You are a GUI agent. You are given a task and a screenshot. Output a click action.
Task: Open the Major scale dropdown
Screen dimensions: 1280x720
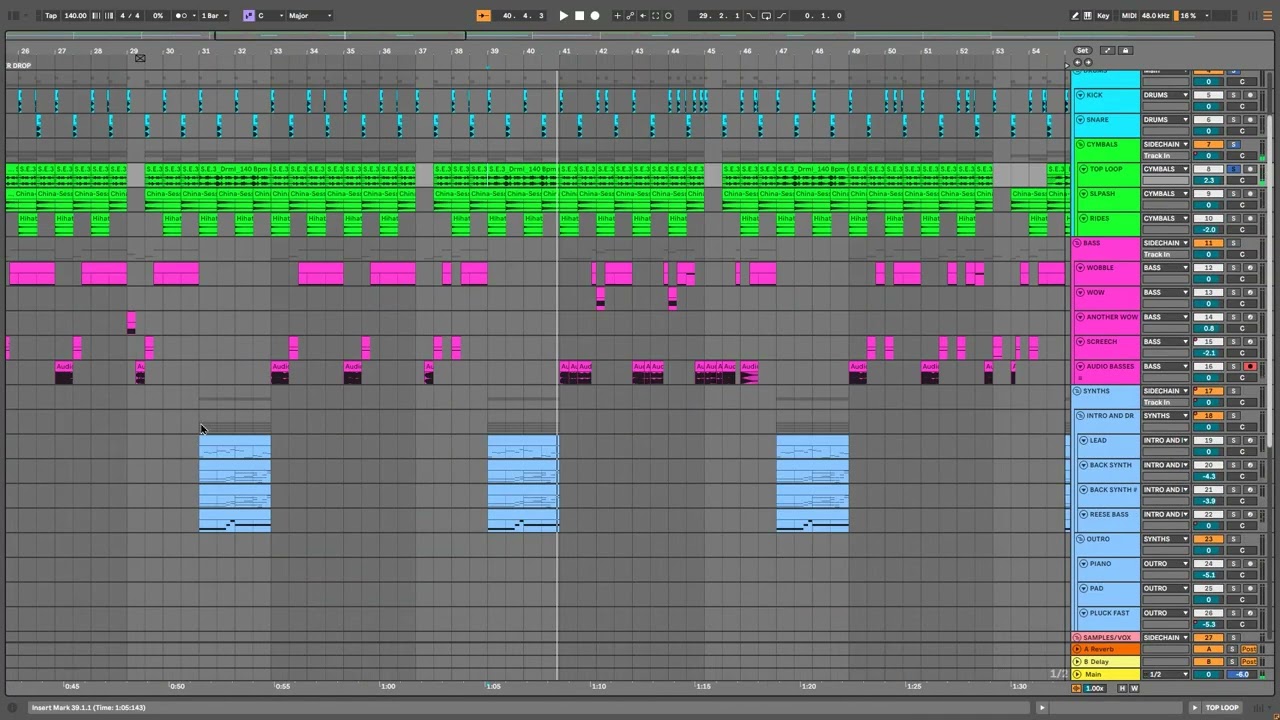(310, 15)
